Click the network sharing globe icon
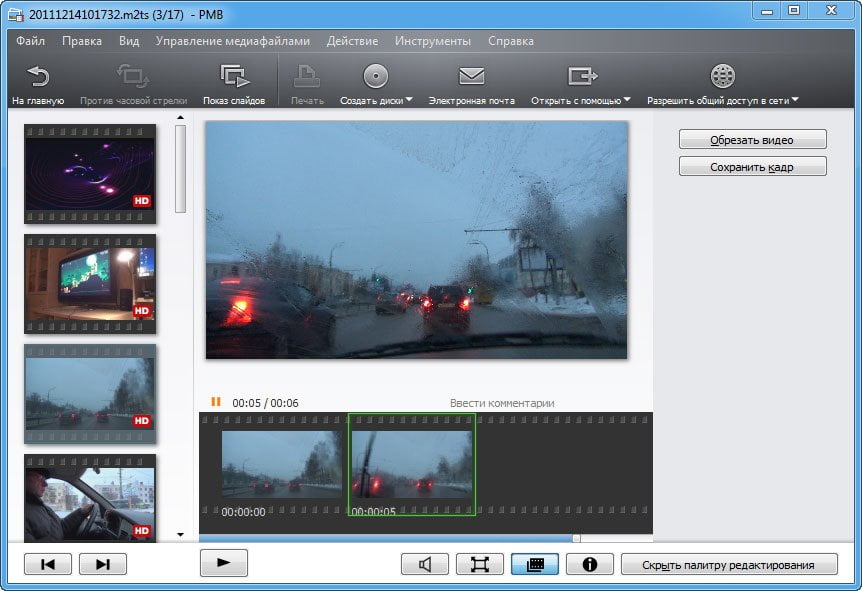 pos(722,76)
